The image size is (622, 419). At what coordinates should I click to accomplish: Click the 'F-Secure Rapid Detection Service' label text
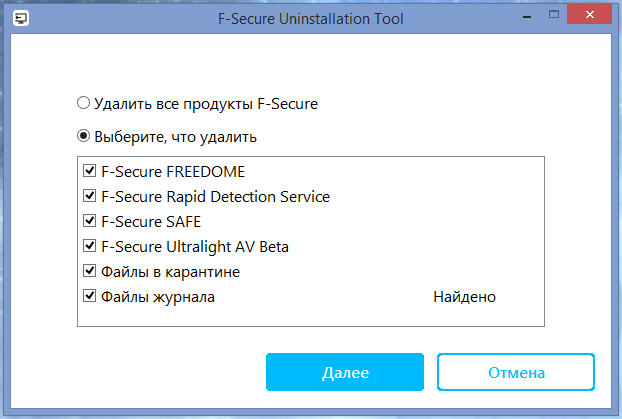[x=215, y=196]
